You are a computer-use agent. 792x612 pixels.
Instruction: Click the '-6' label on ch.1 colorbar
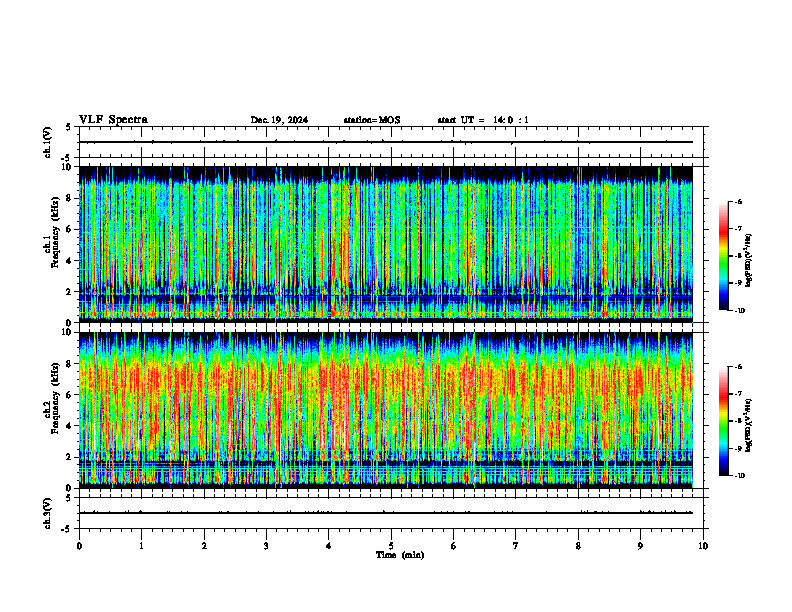point(738,201)
